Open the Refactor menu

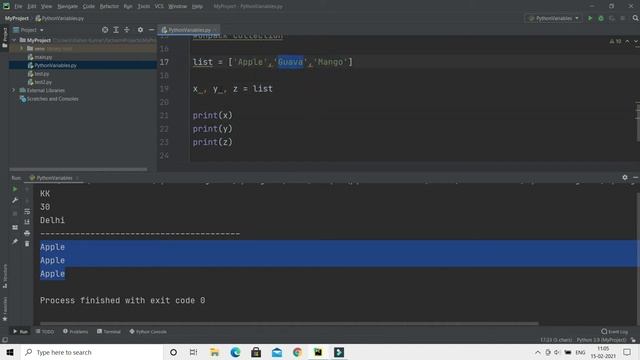109,7
